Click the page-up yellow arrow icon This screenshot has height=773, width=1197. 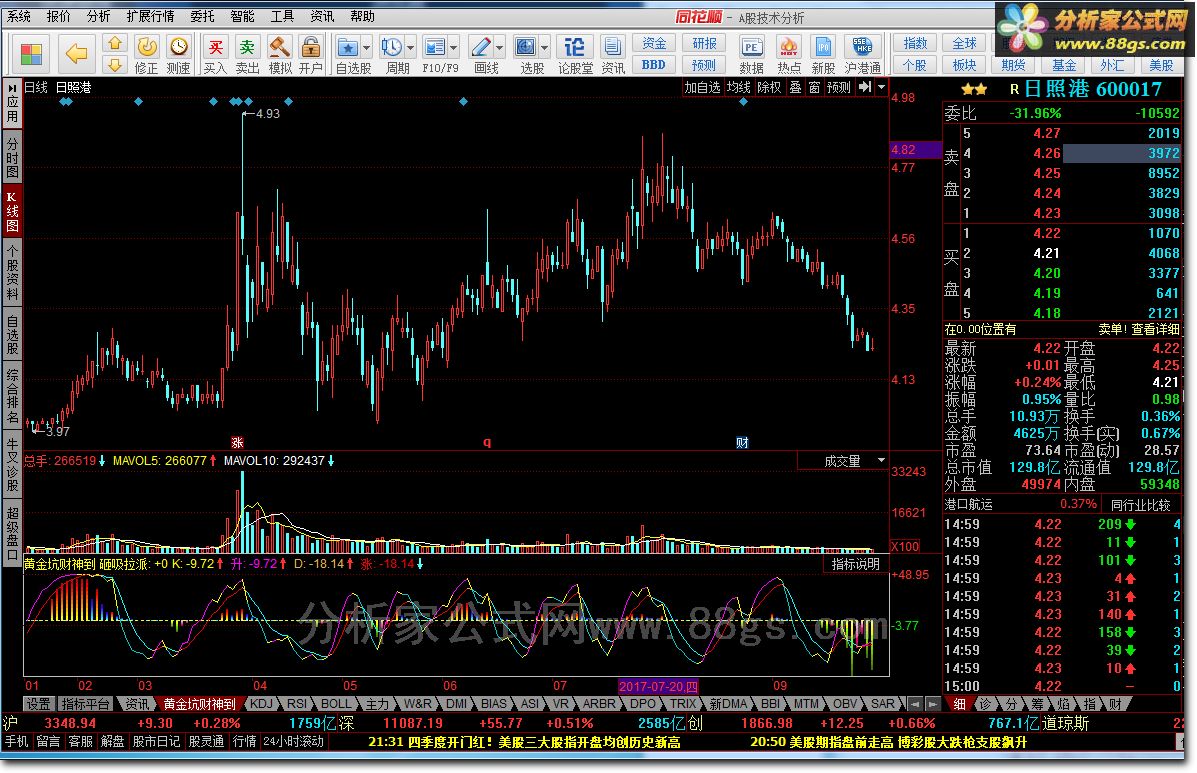pos(115,43)
